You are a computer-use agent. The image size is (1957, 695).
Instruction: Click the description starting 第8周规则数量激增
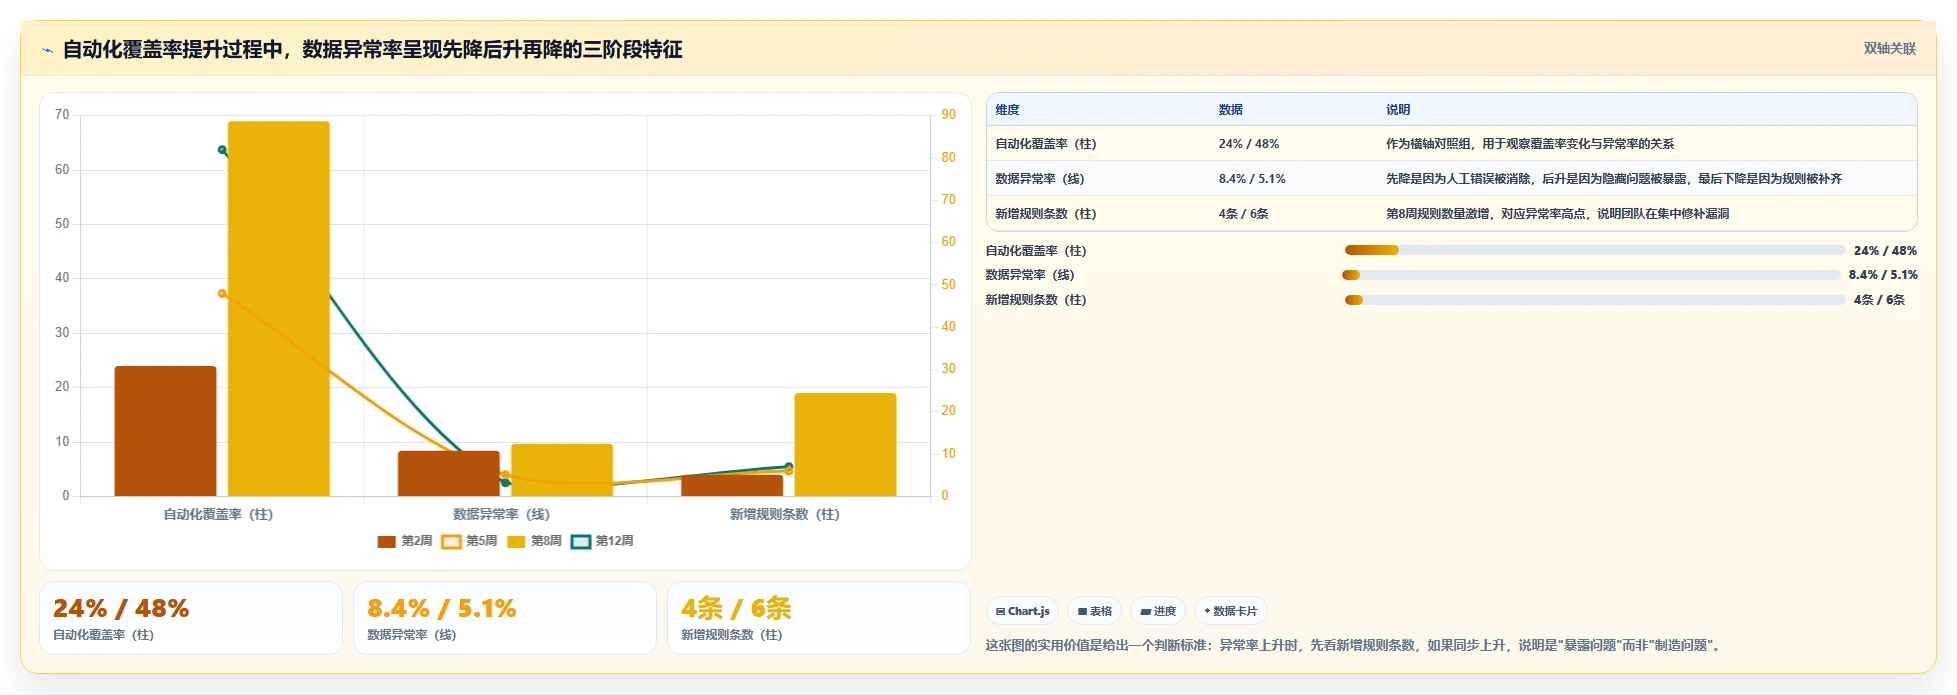coord(1557,214)
